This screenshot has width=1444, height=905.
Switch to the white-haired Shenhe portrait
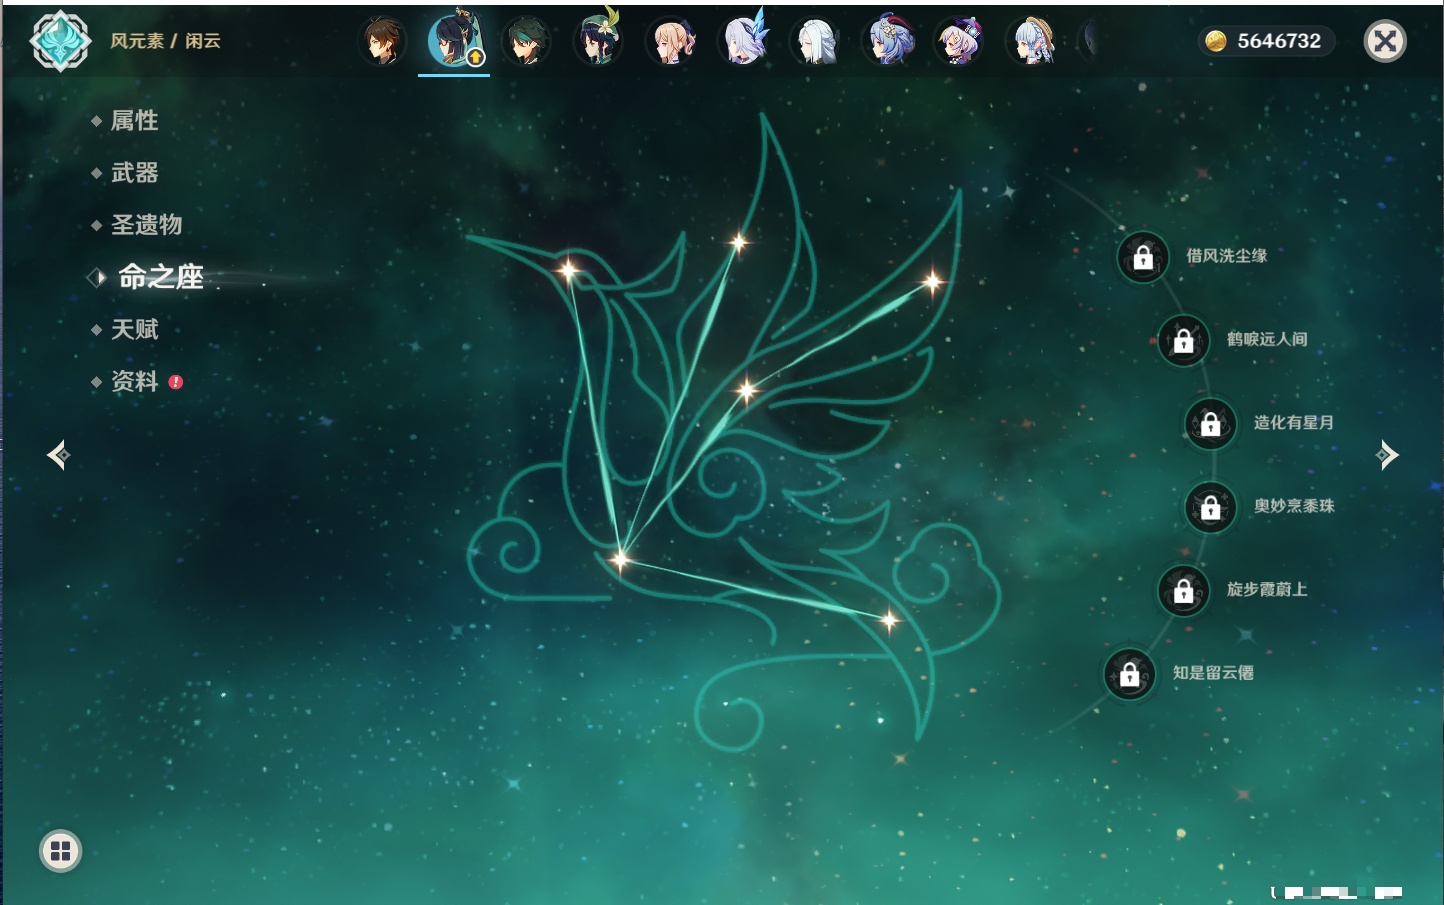click(x=815, y=41)
